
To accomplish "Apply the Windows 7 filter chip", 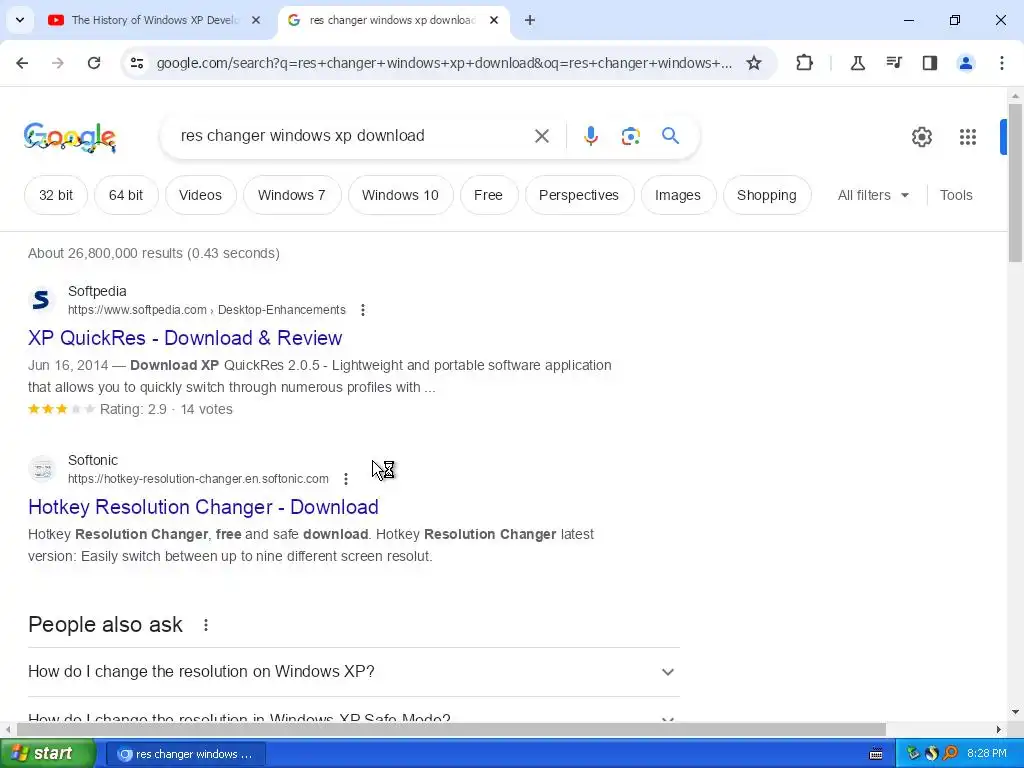I will pos(292,195).
